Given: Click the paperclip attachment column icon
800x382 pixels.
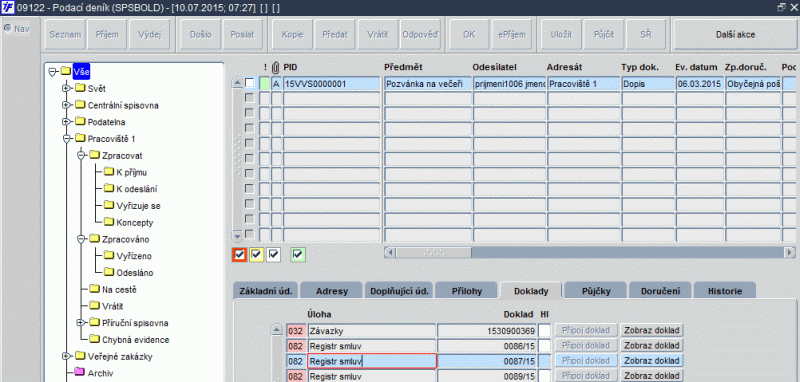Looking at the screenshot, I should [x=276, y=67].
